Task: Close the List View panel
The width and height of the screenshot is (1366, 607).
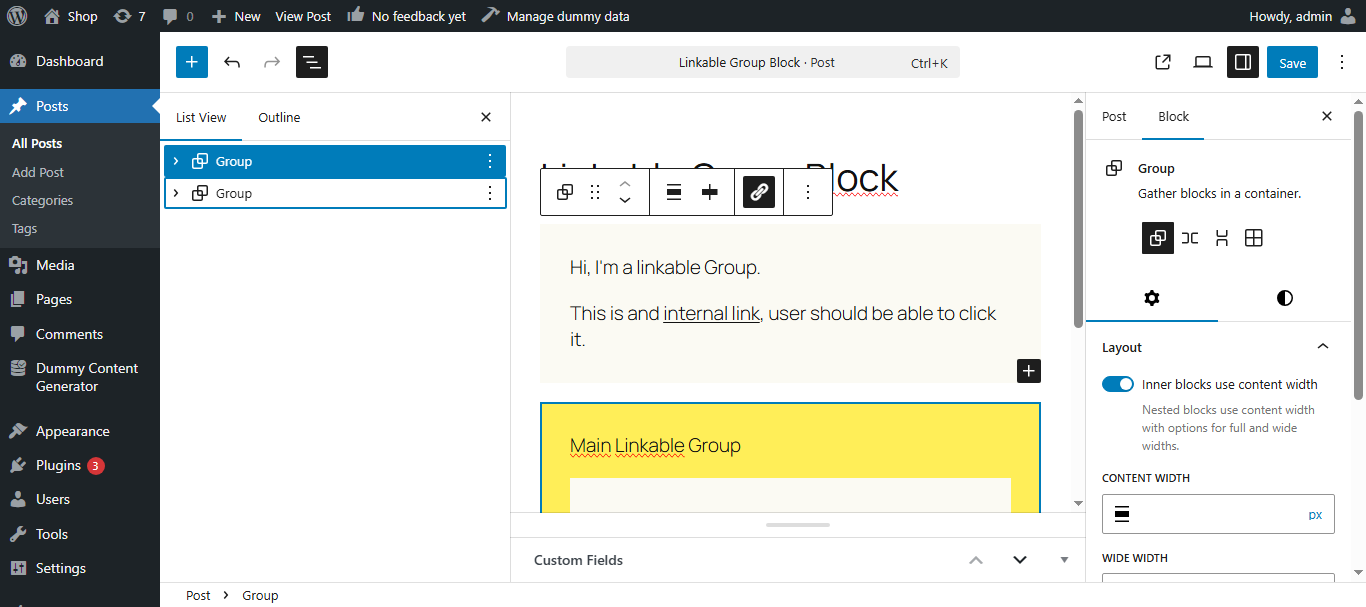Action: [486, 117]
